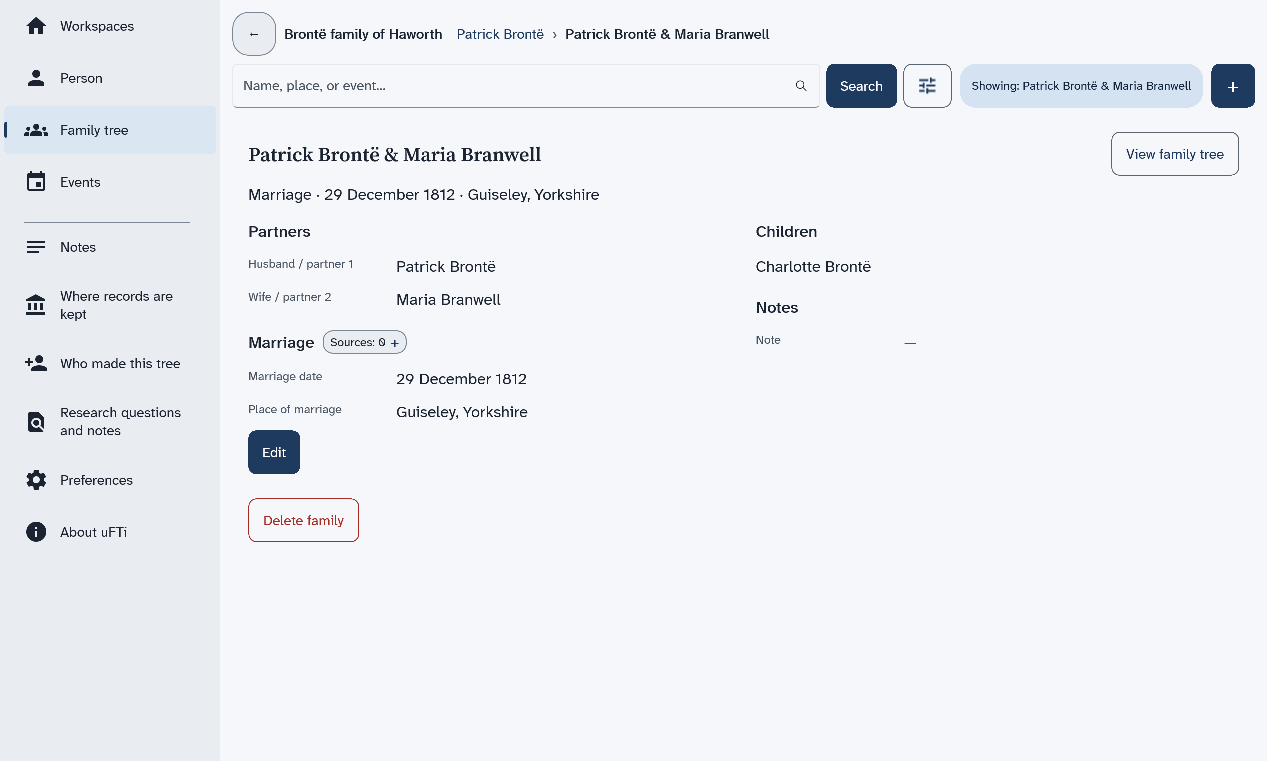
Task: Open View family tree
Action: pos(1175,154)
